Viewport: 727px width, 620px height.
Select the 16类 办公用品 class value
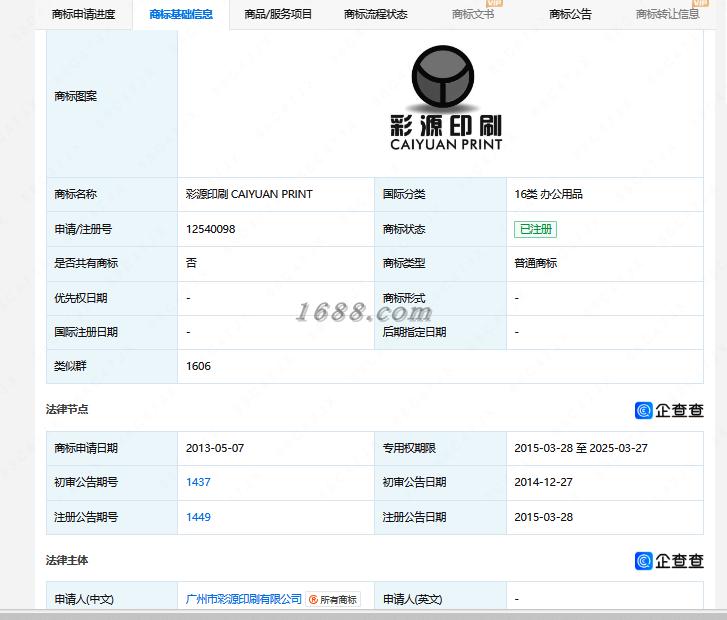(x=548, y=194)
